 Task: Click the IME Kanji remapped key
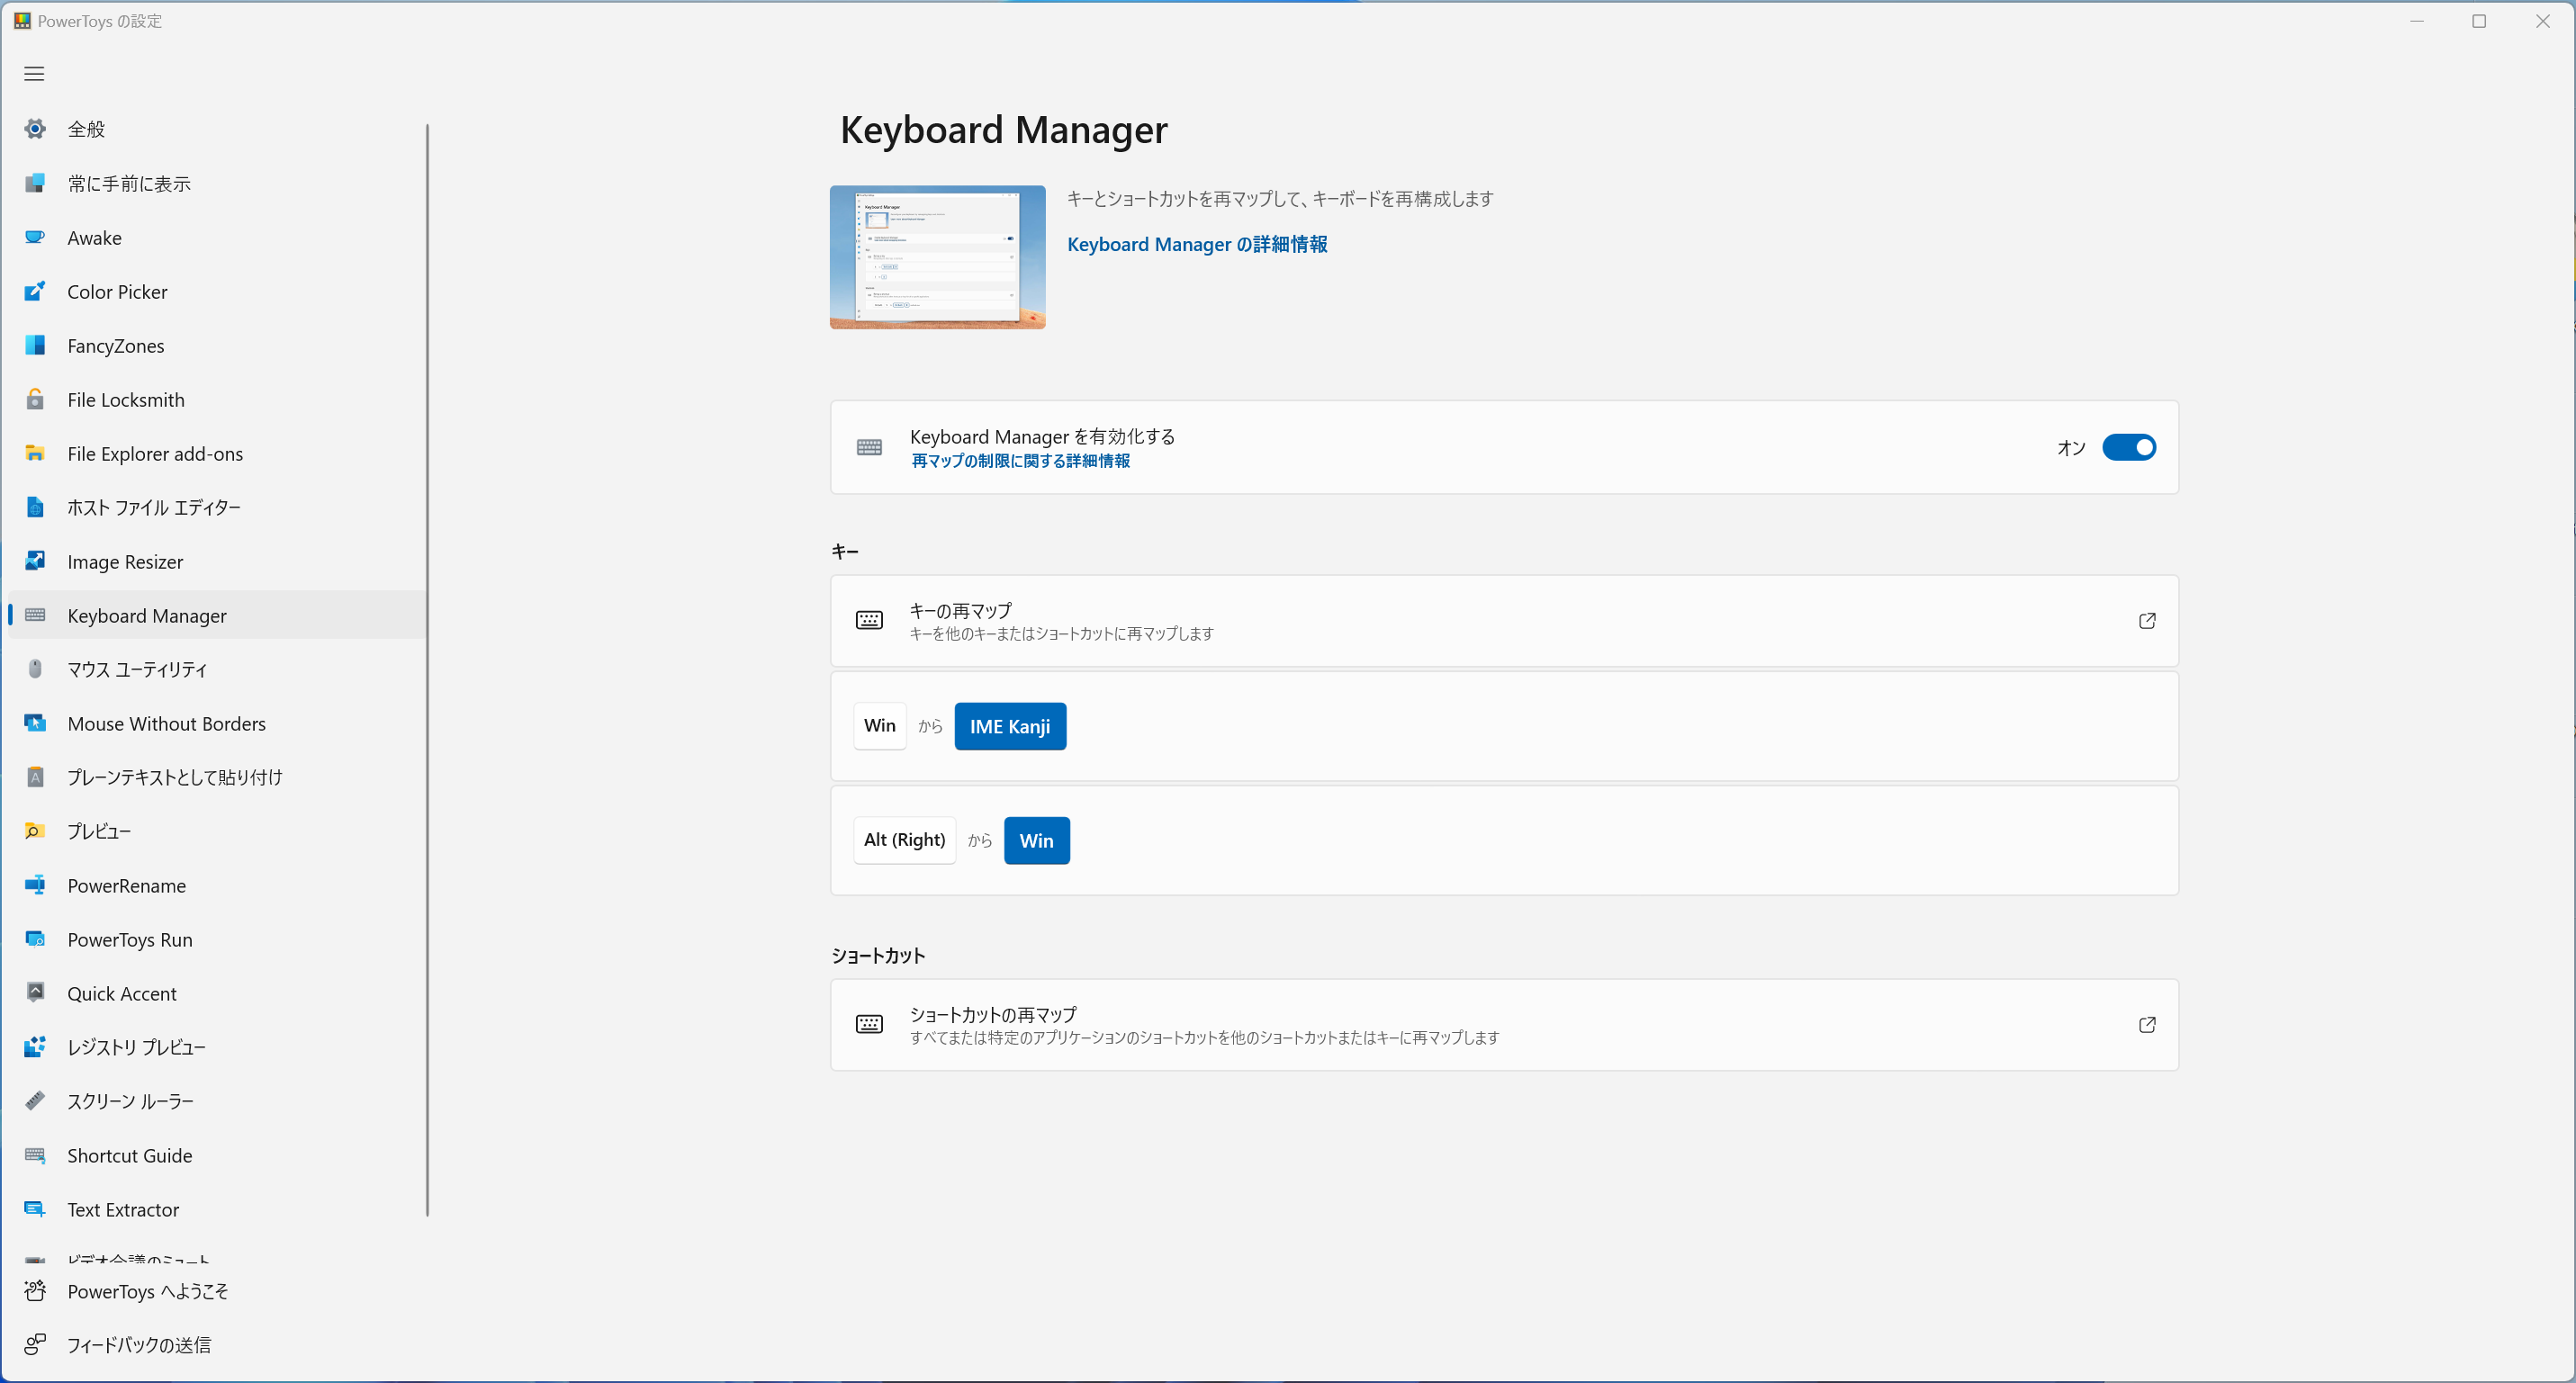pos(1009,726)
